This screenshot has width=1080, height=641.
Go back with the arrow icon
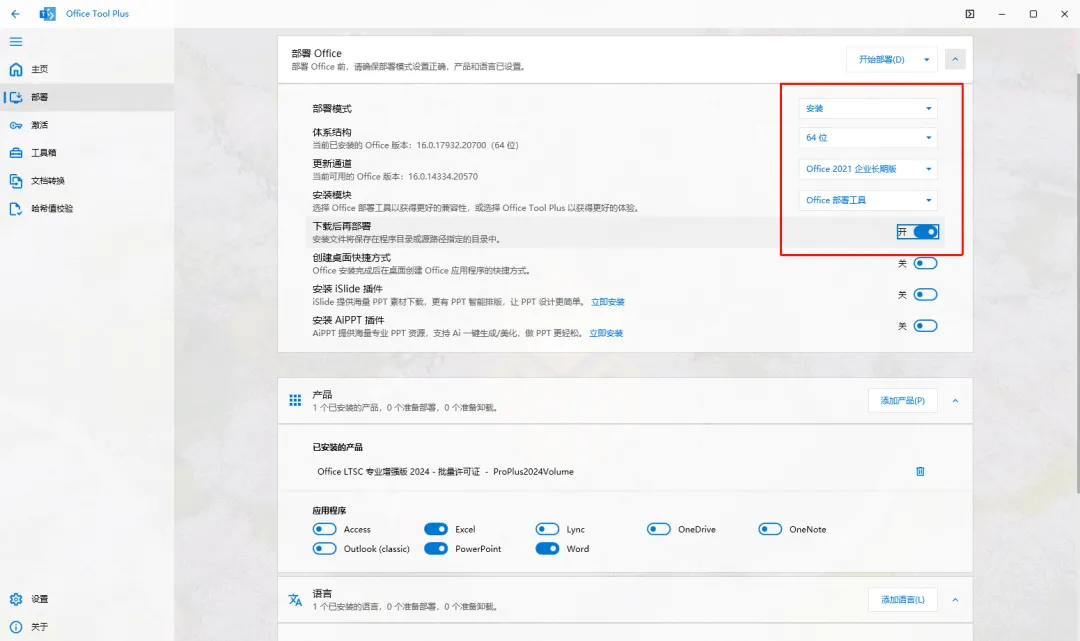(15, 14)
